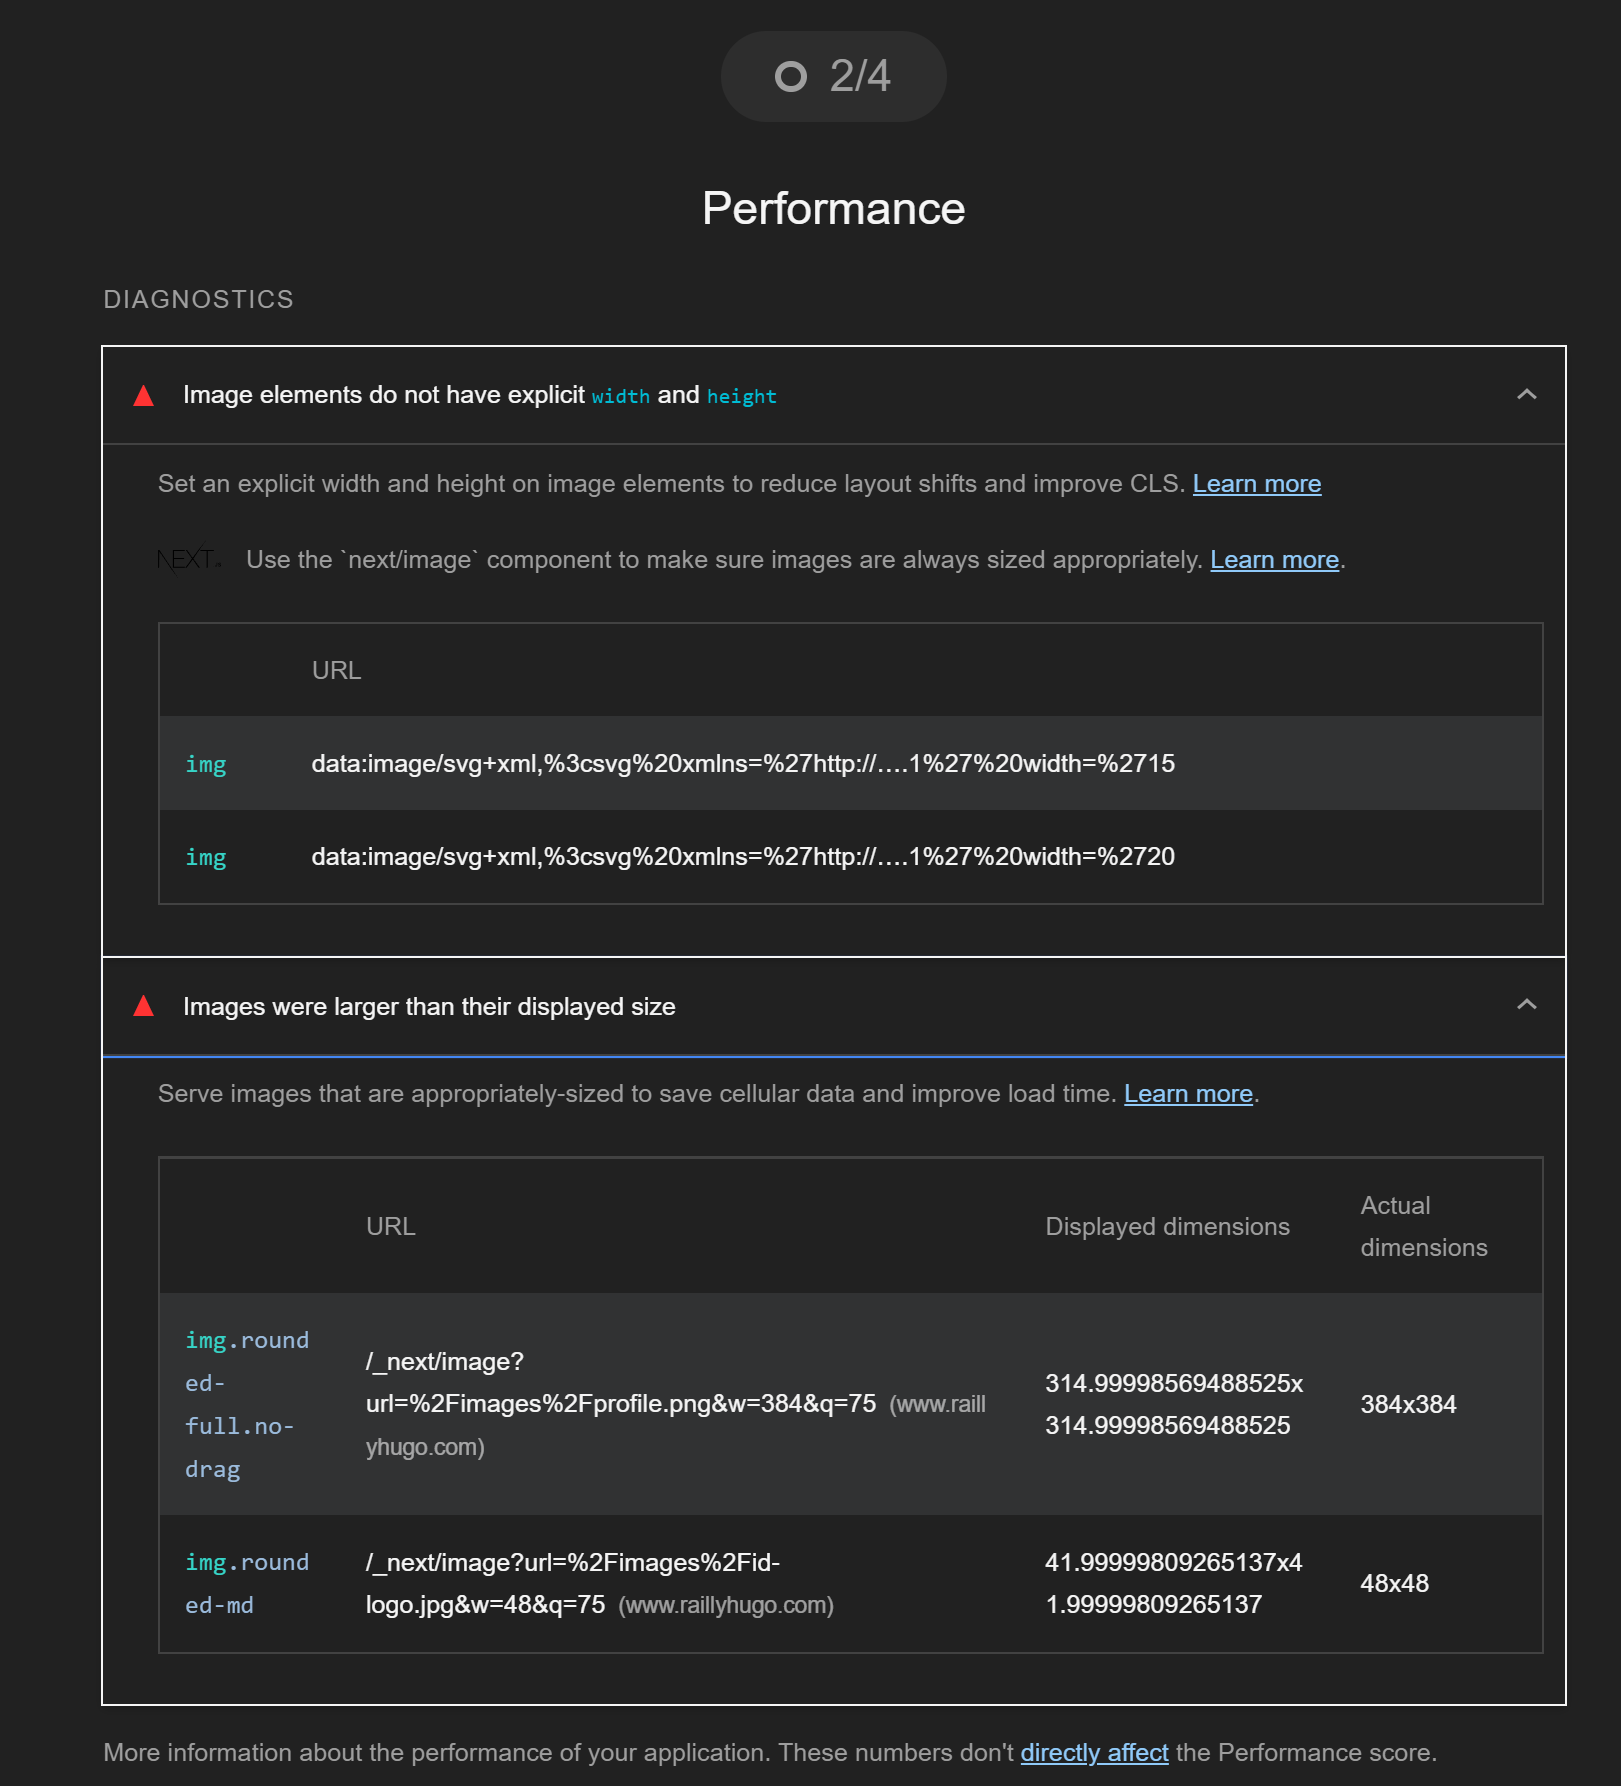Click the img.rounded-full.no-drag element label
This screenshot has width=1621, height=1786.
pyautogui.click(x=246, y=1404)
